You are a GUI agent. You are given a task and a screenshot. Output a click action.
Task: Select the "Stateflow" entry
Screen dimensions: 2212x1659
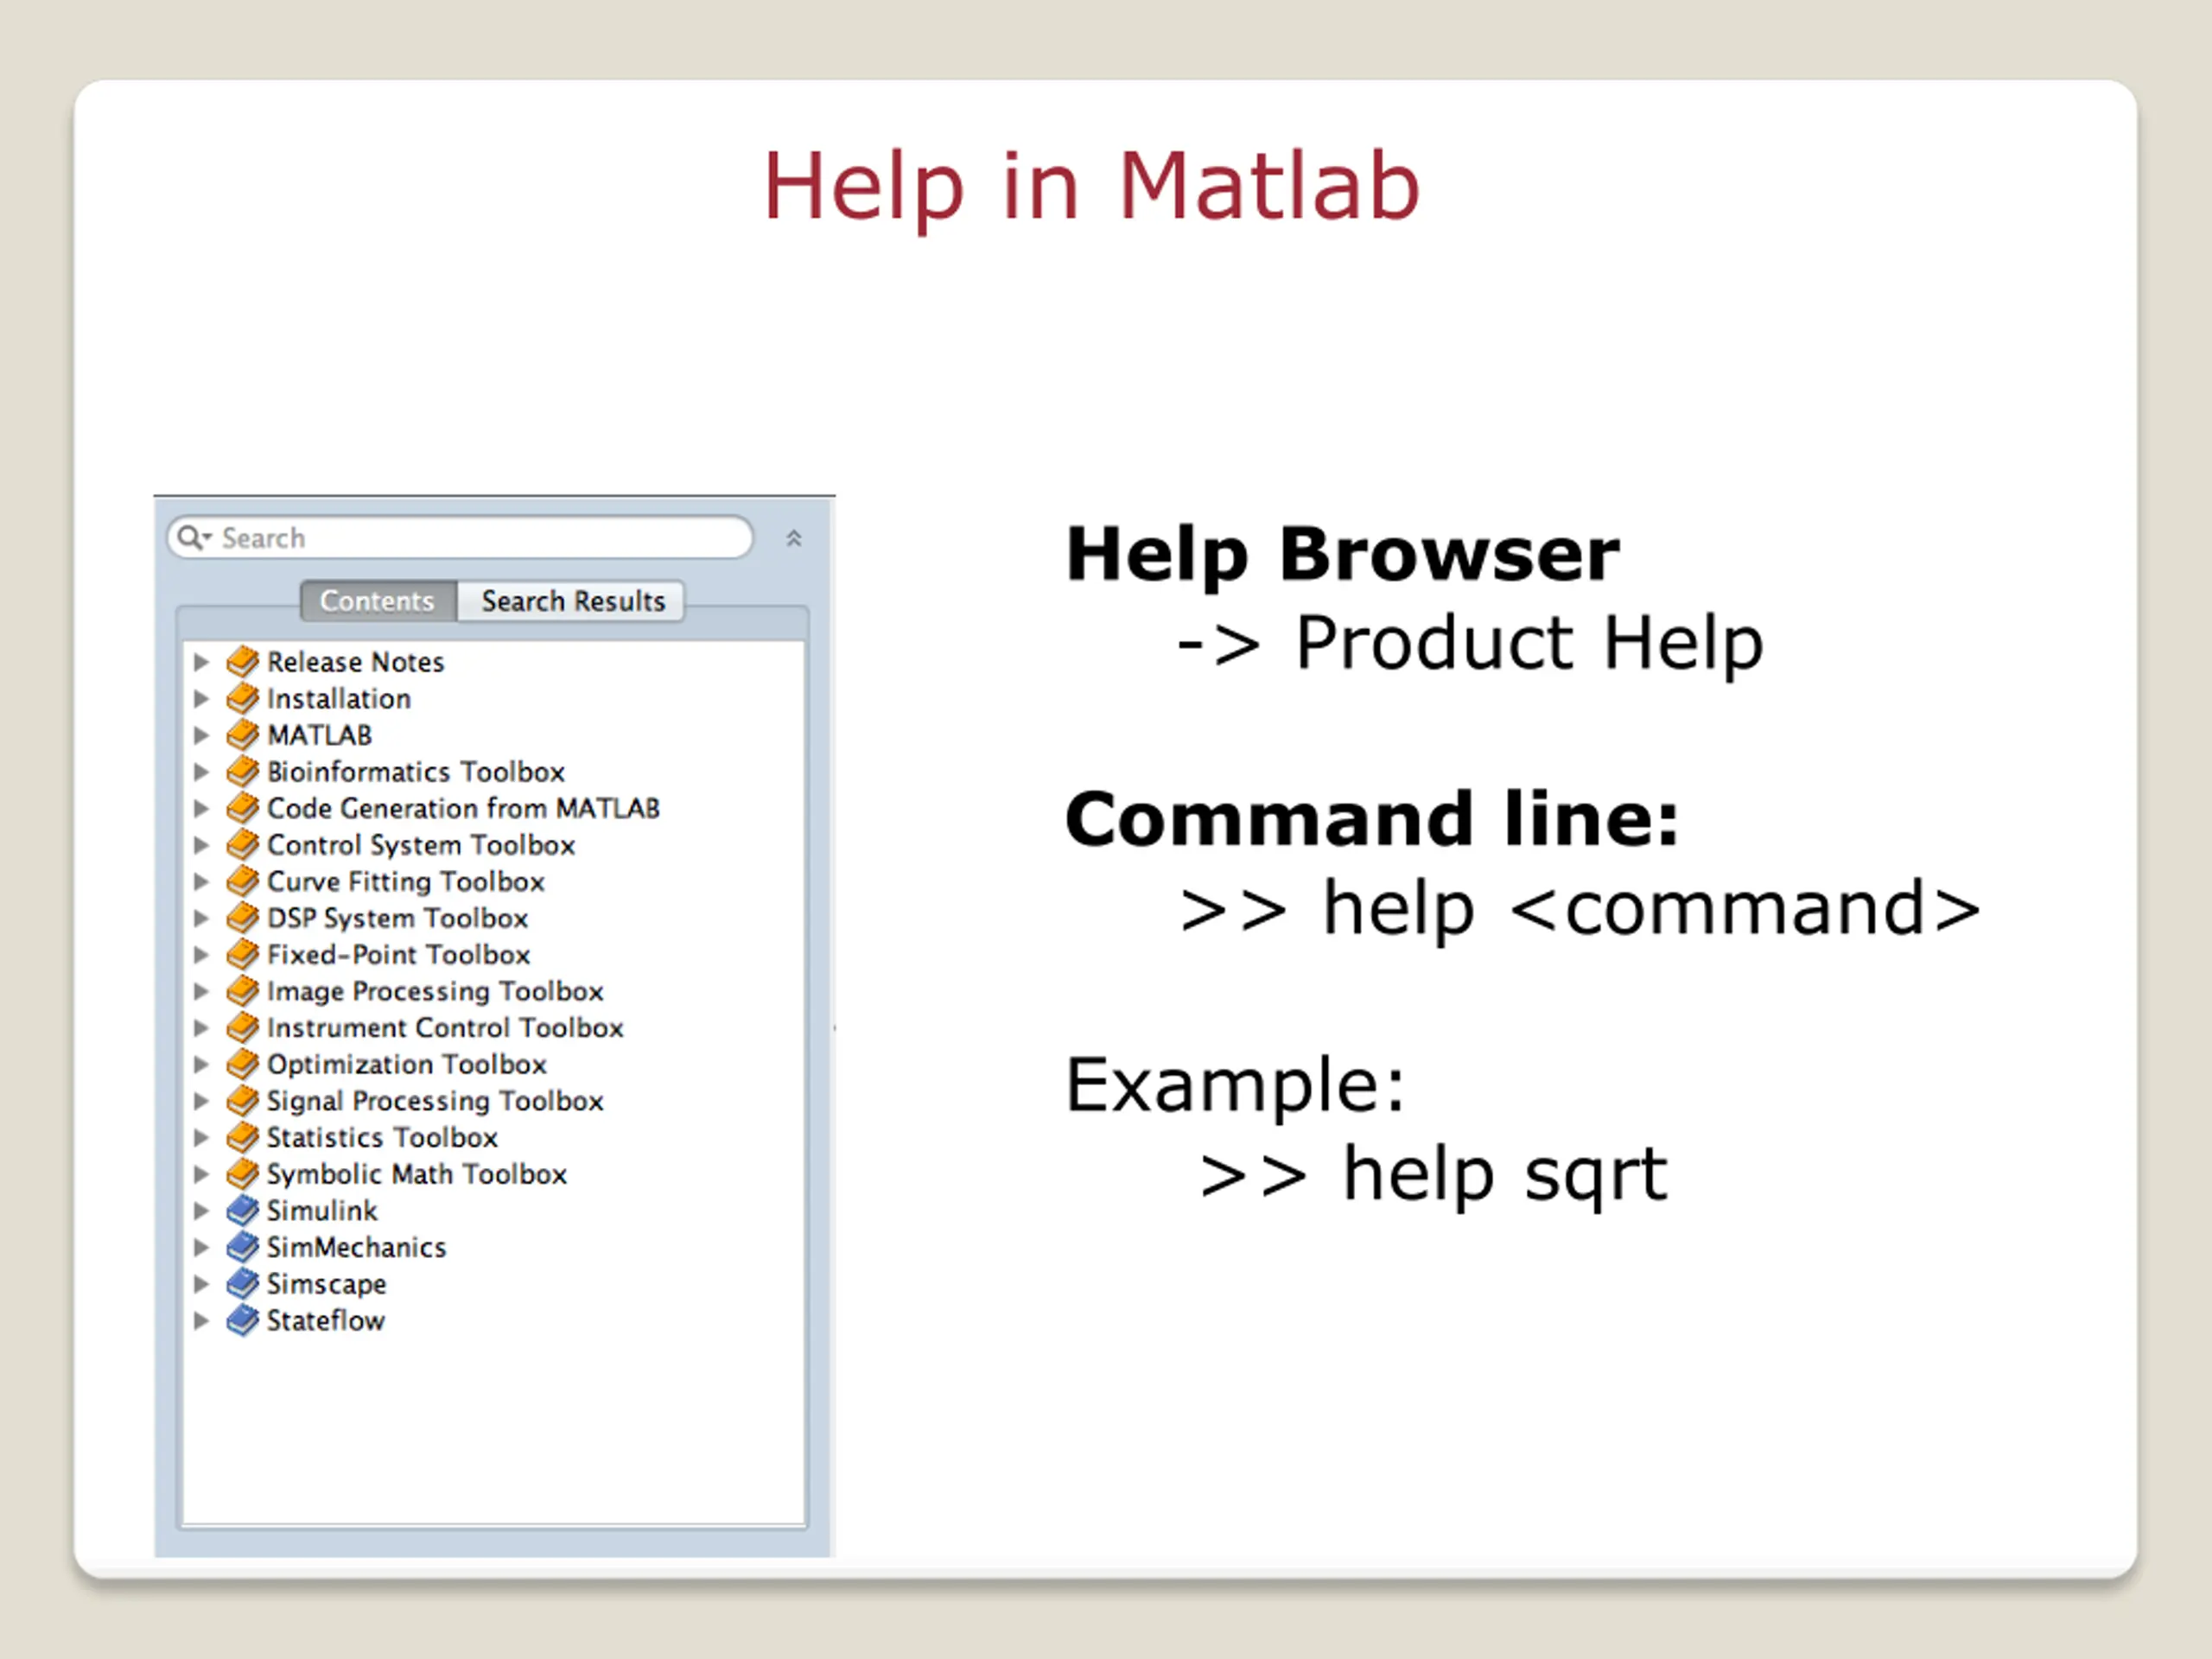point(325,1320)
